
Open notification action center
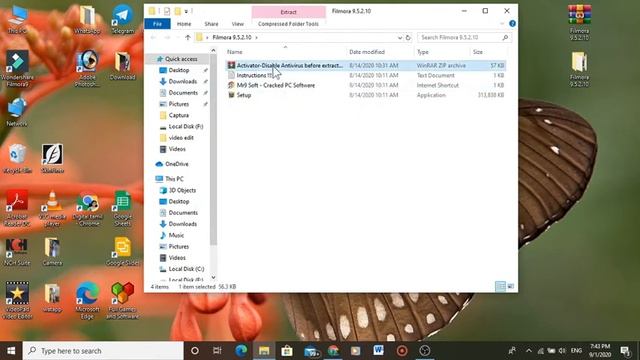625,351
